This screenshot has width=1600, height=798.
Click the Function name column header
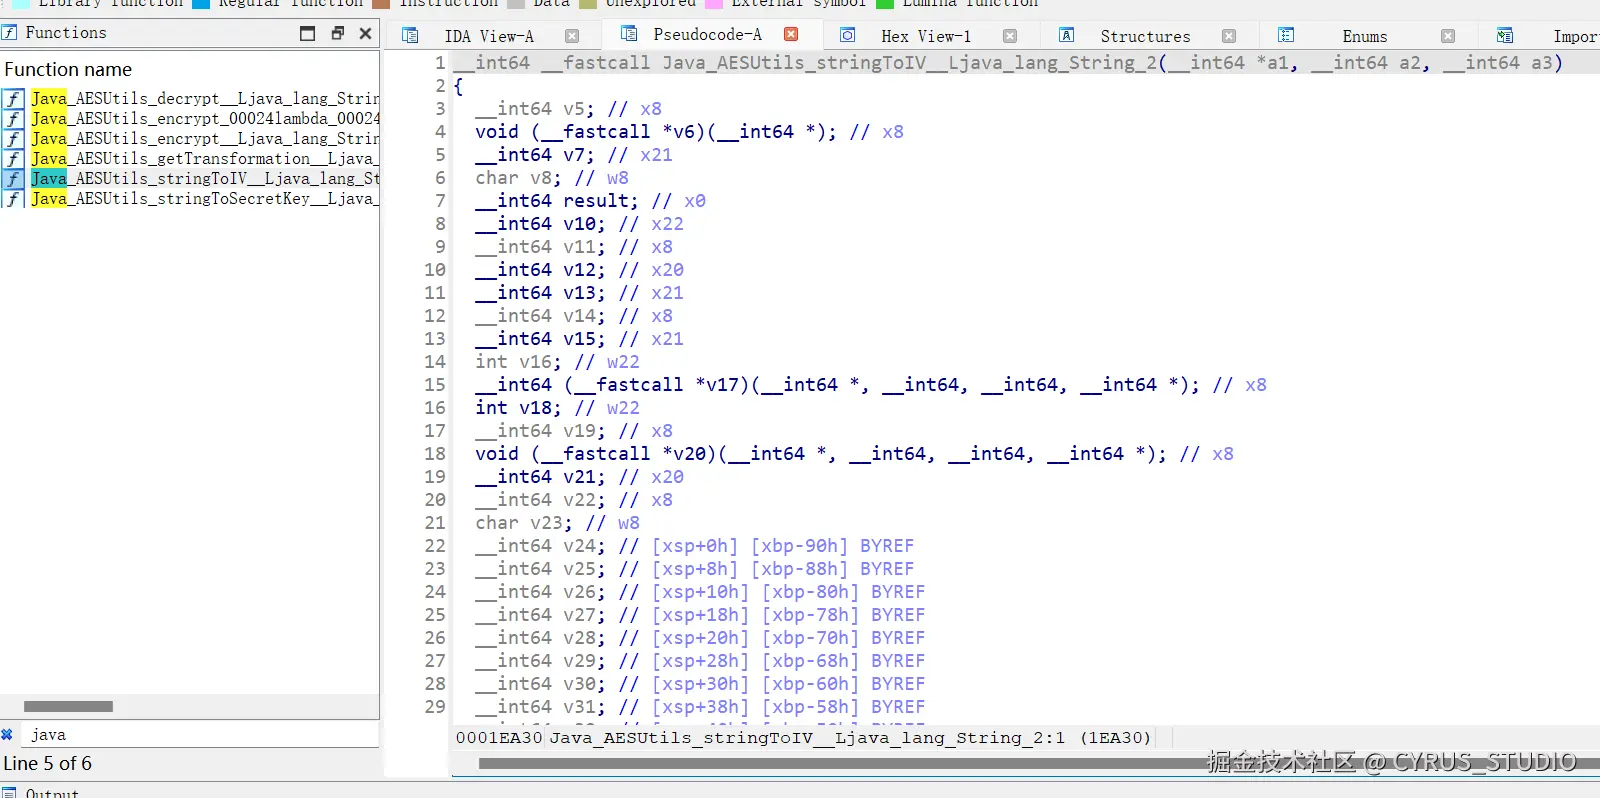(68, 70)
